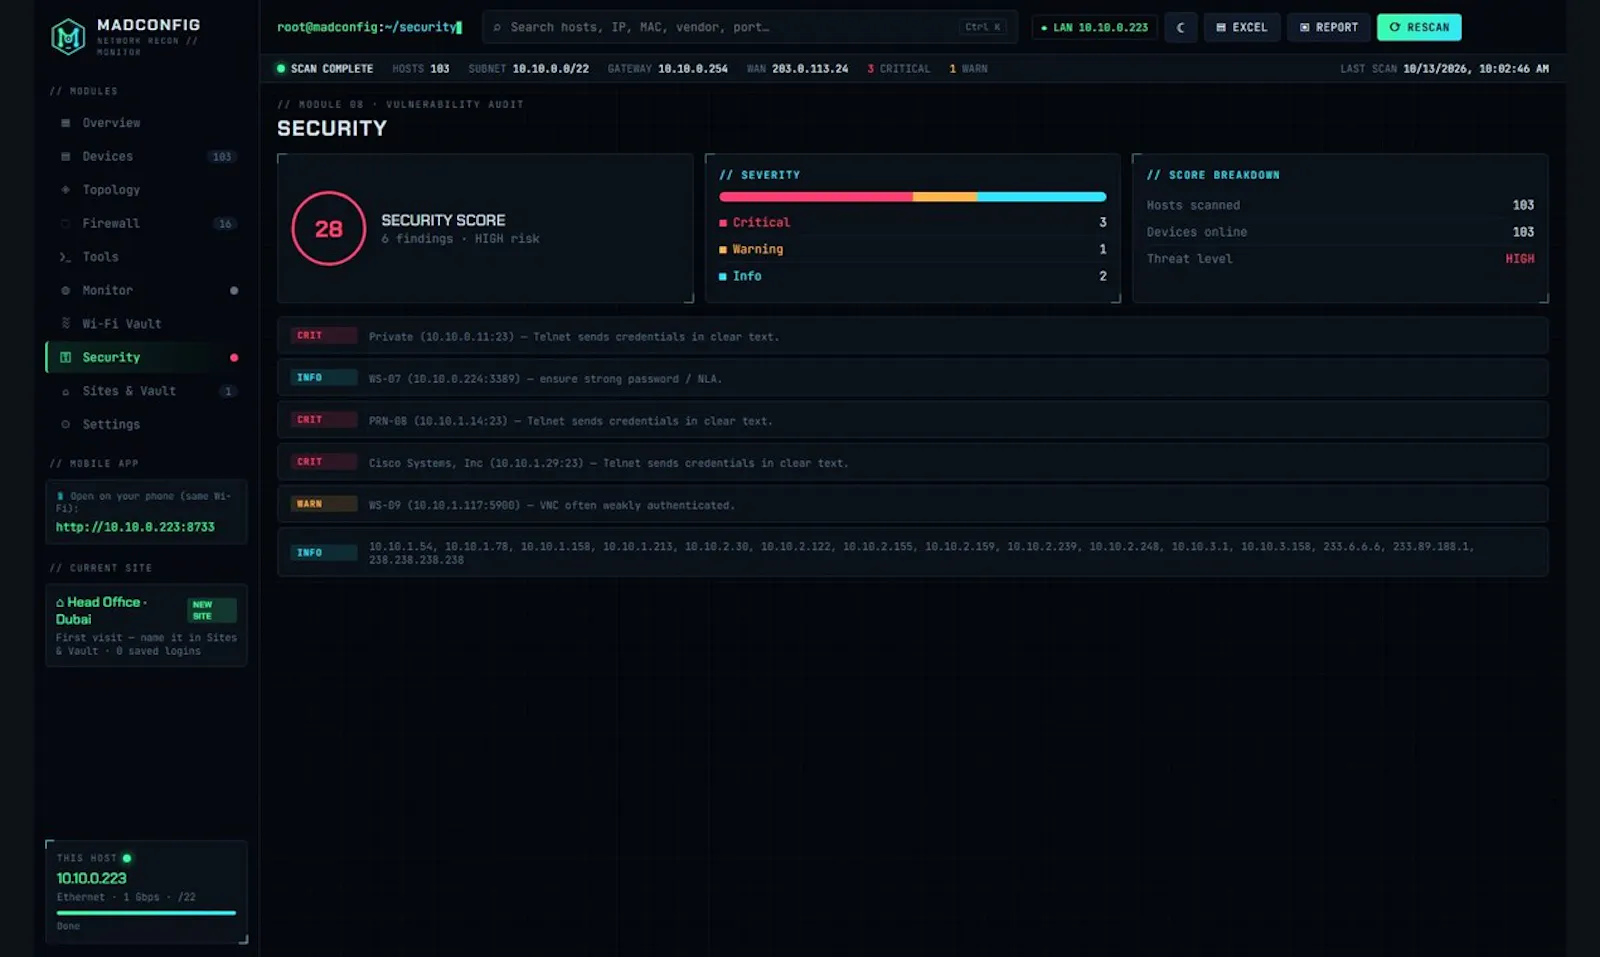Screen dimensions: 1600x957
Task: Toggle dark mode moon icon
Action: click(1181, 28)
